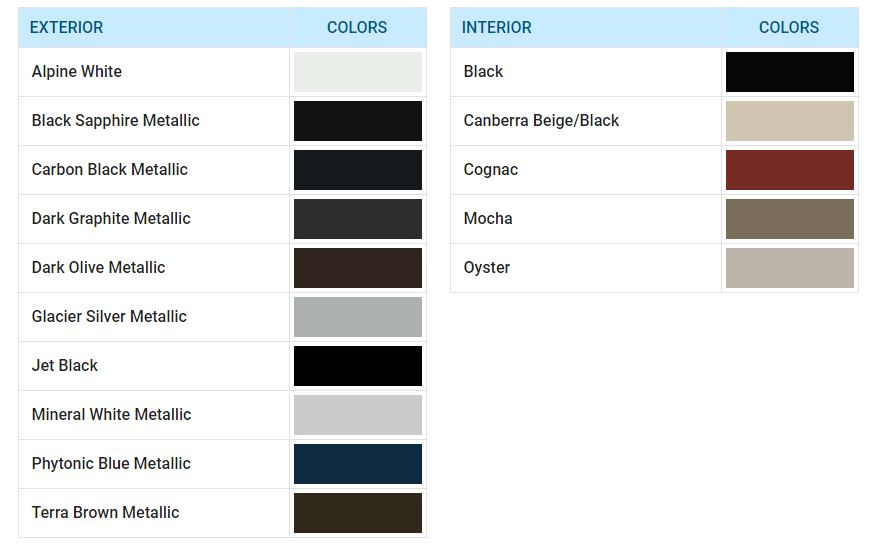Choose the Mineral White Metallic swatch

click(x=357, y=415)
